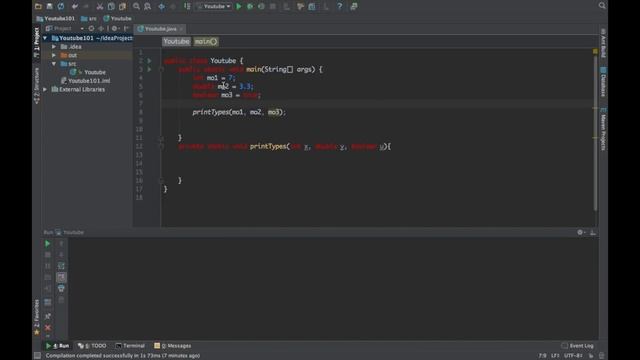Click the Undo arrow icon
640x360 pixels.
pyautogui.click(x=75, y=6)
